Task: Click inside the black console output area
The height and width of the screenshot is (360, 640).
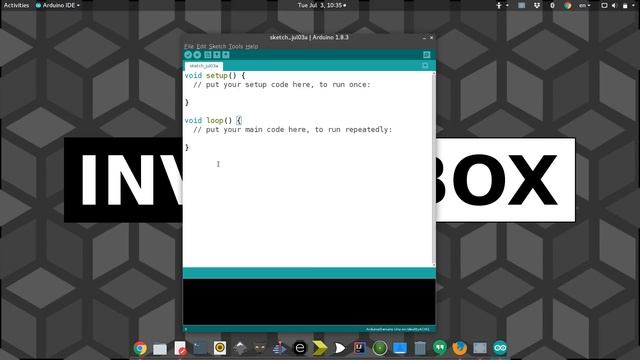Action: [309, 302]
